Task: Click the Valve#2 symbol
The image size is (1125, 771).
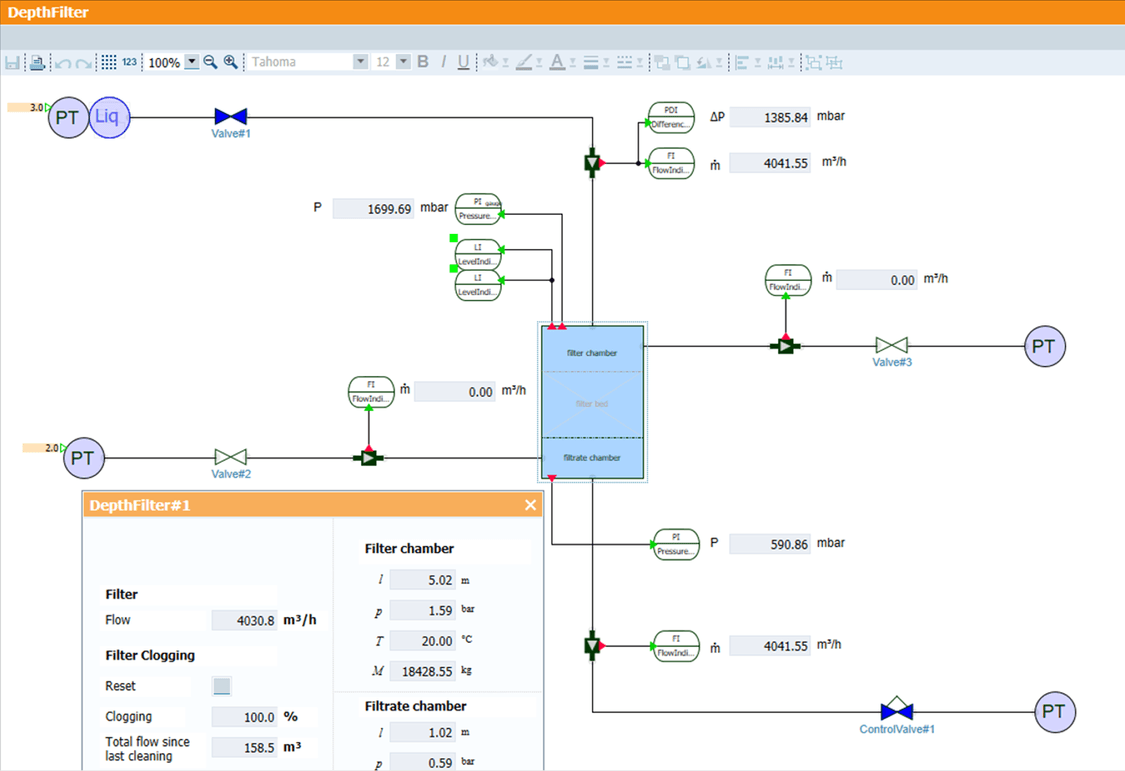Action: click(x=231, y=458)
